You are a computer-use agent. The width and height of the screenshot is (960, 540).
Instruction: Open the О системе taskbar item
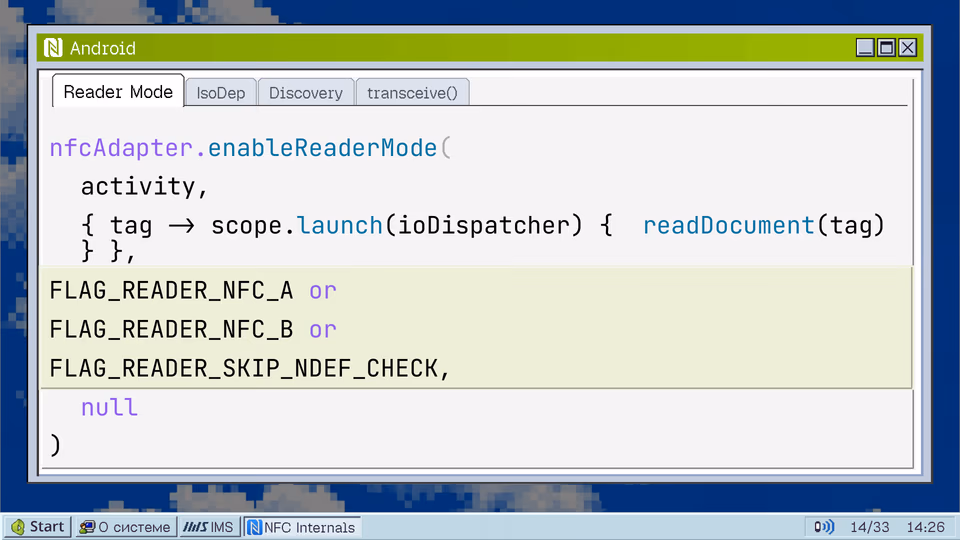[125, 527]
